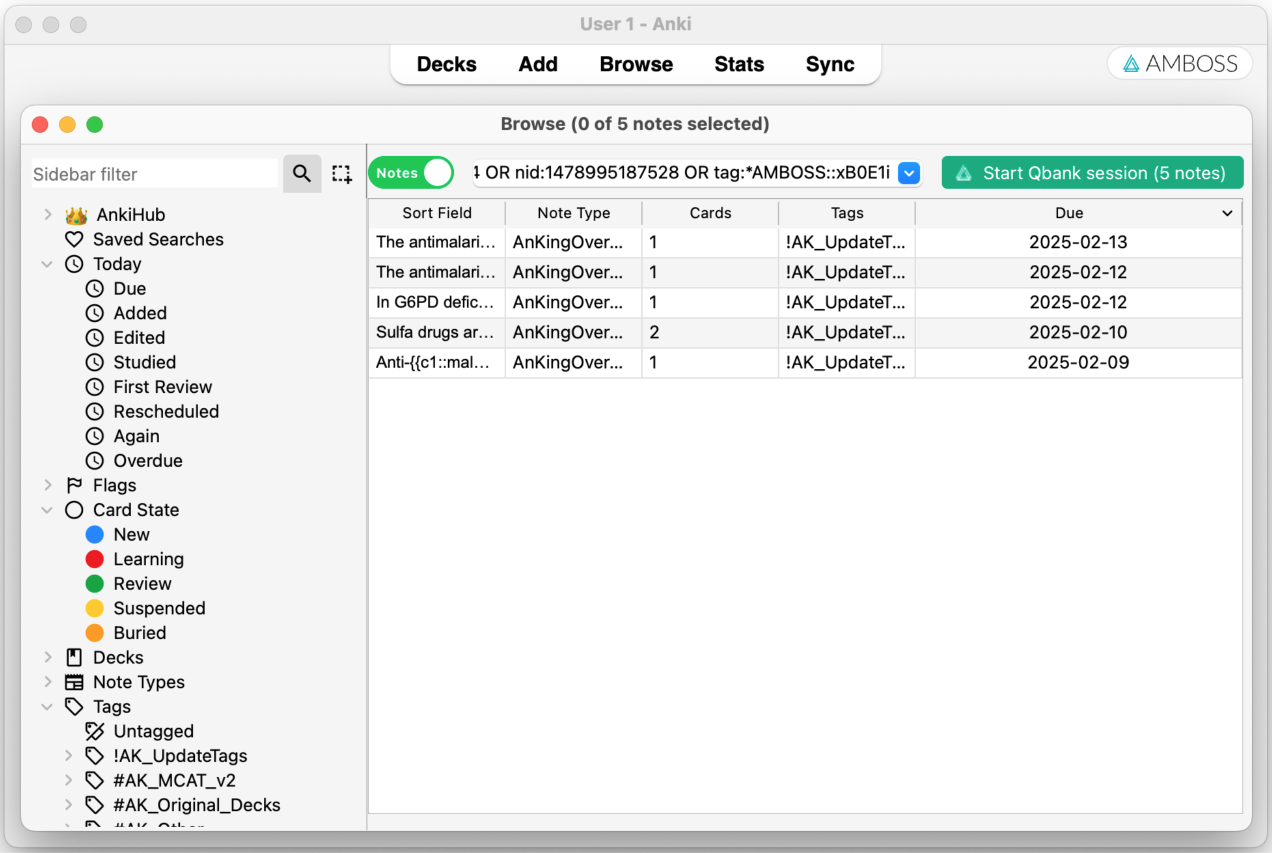Start Qbank session with 5 notes
Viewport: 1272px width, 853px height.
(1092, 173)
